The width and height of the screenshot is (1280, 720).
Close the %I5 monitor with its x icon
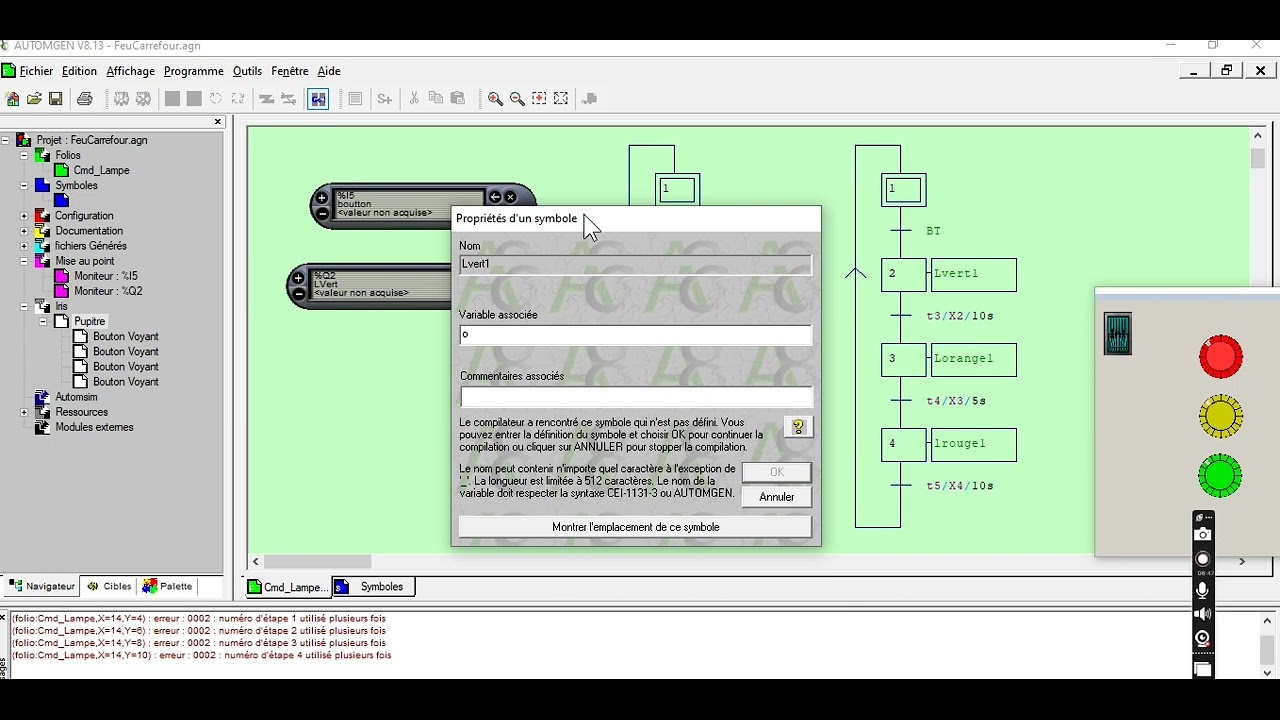pos(510,197)
